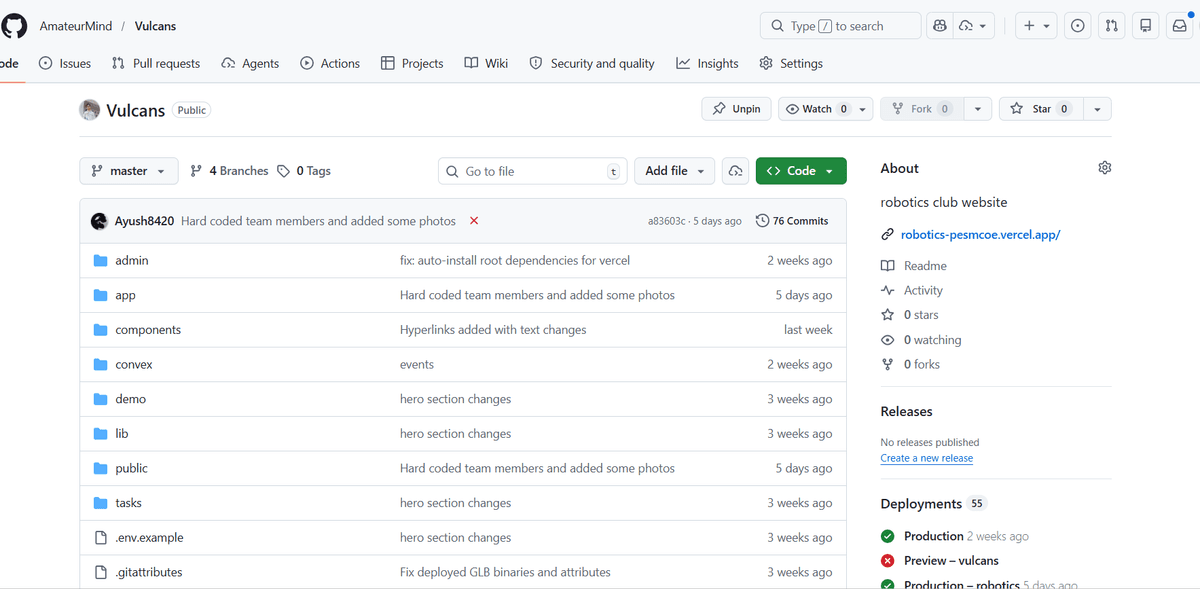Click the failed status X on latest commit
1200x589 pixels.
[x=474, y=221]
